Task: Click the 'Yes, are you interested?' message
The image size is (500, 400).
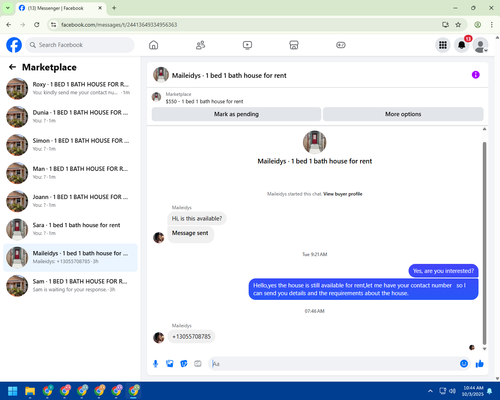Action: (x=443, y=271)
